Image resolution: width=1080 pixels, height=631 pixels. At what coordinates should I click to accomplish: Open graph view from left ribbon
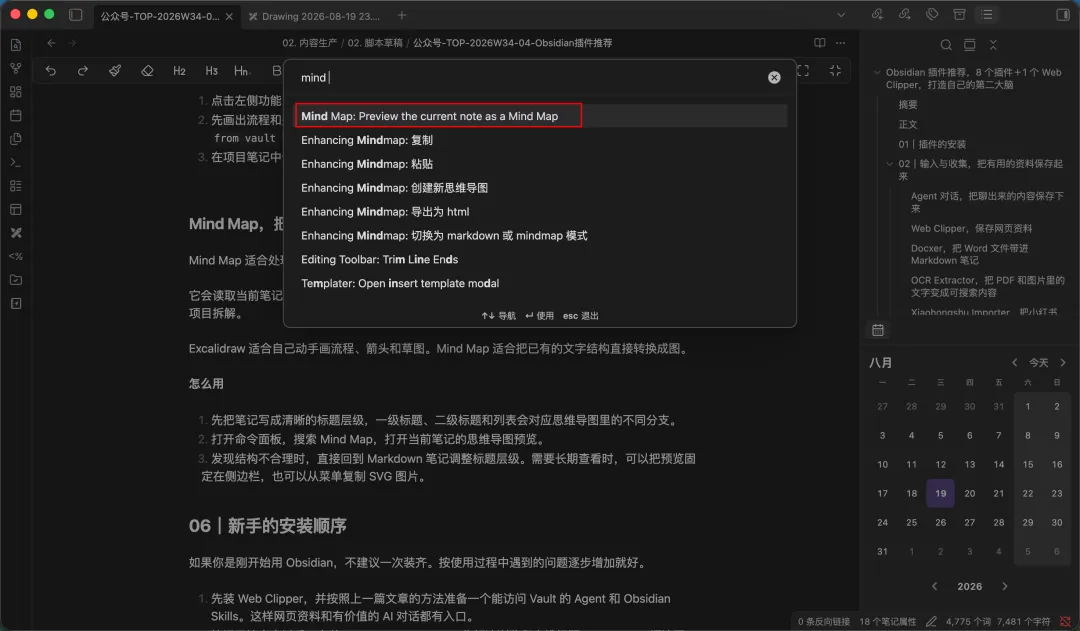16,68
